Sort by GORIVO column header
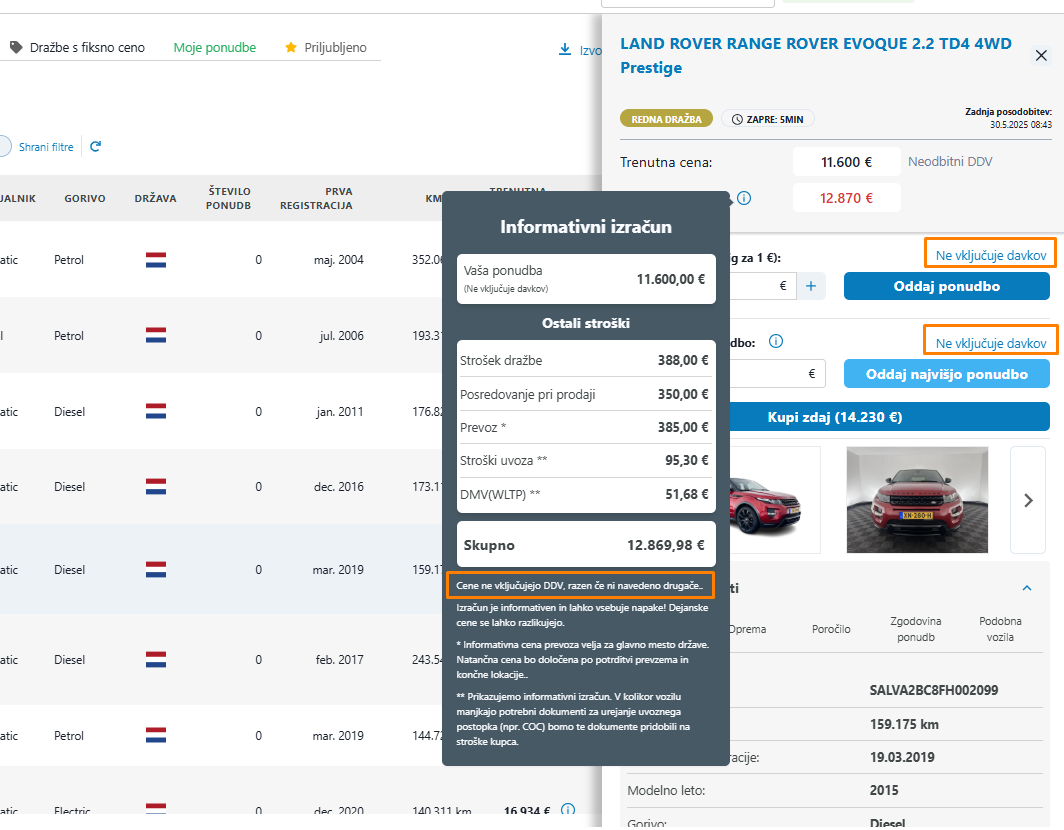Viewport: 1064px width, 830px height. coord(85,198)
